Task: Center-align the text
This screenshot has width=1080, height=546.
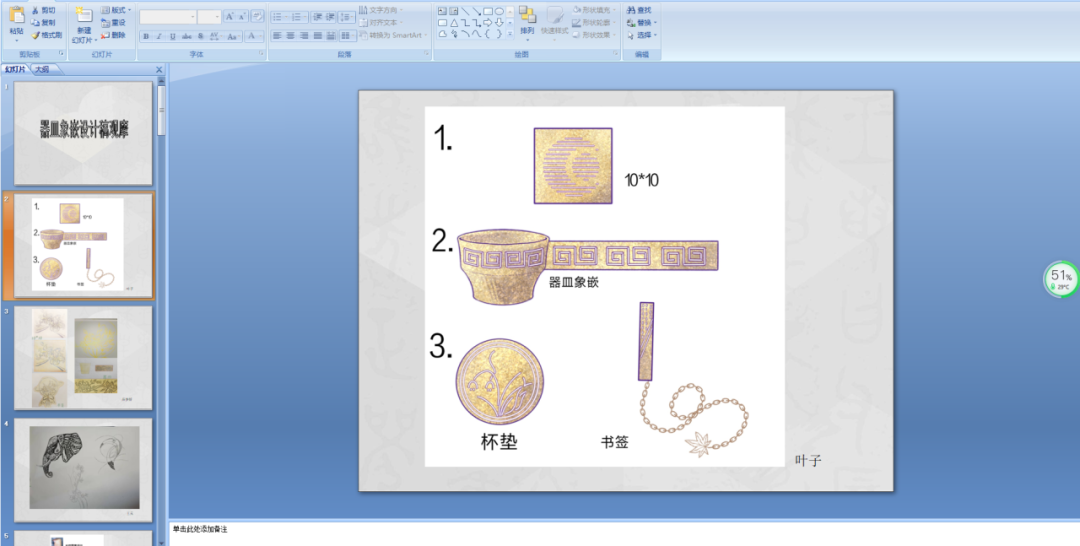Action: pos(291,36)
